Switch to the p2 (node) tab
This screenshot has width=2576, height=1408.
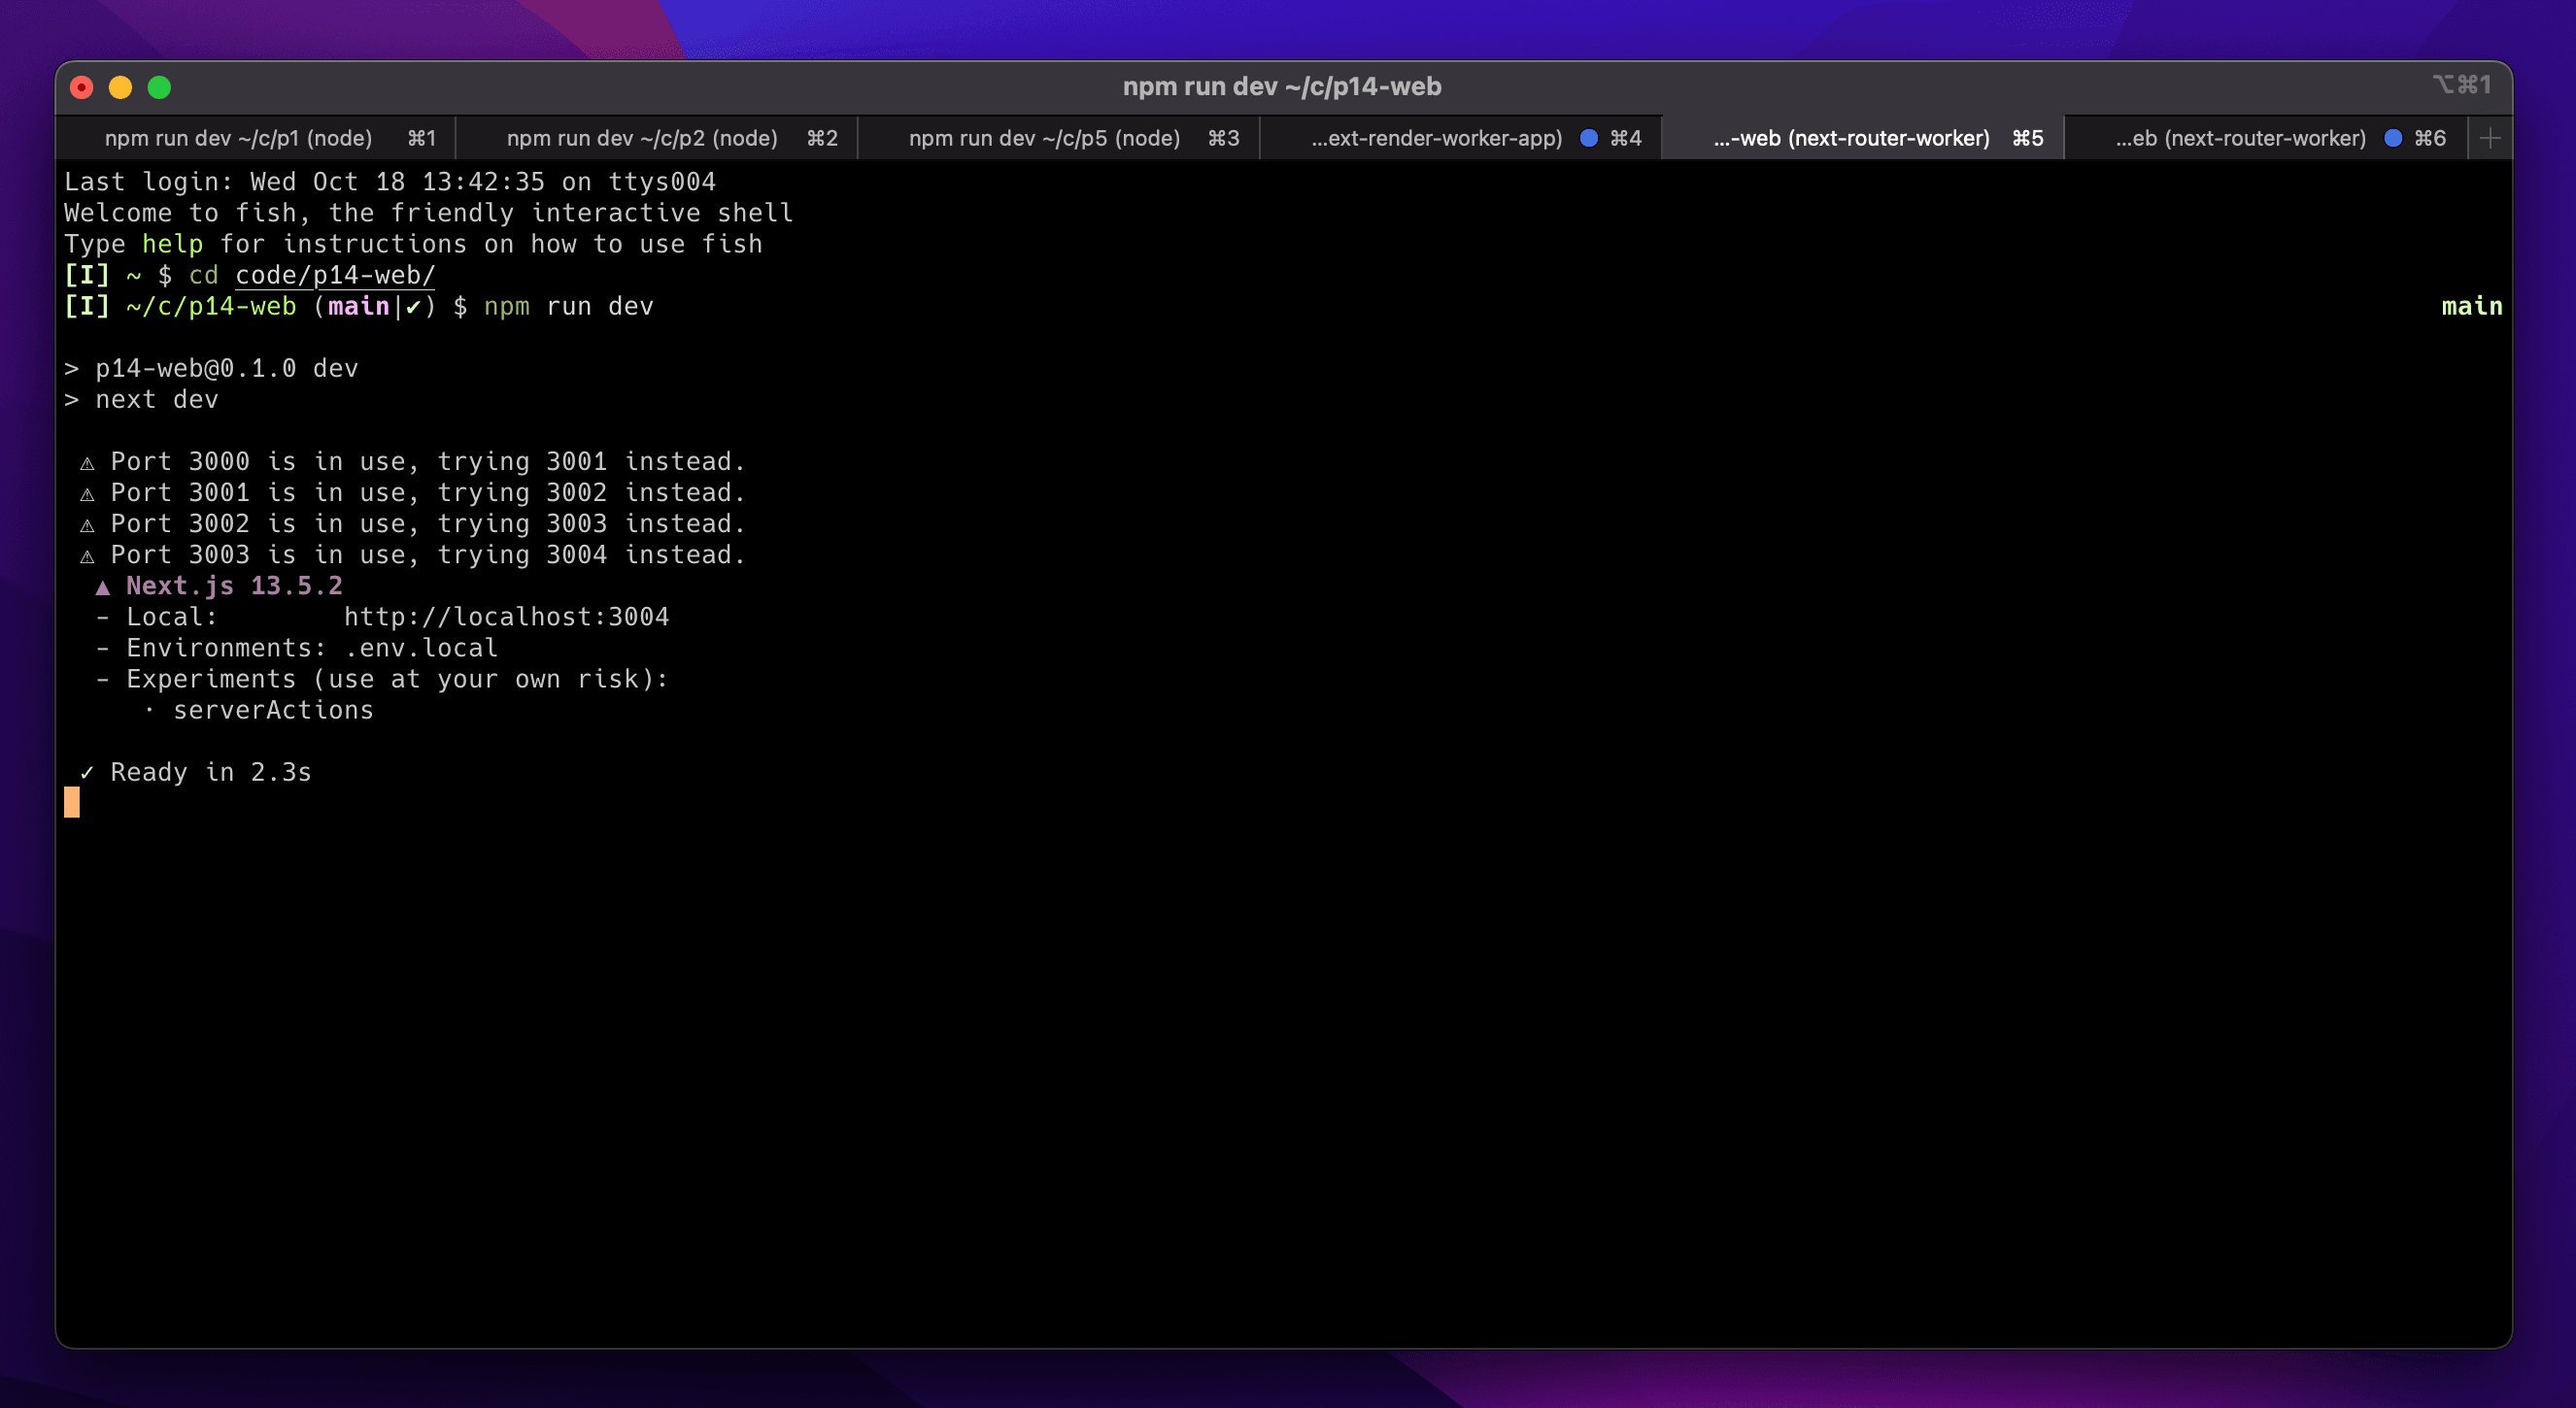click(x=658, y=138)
